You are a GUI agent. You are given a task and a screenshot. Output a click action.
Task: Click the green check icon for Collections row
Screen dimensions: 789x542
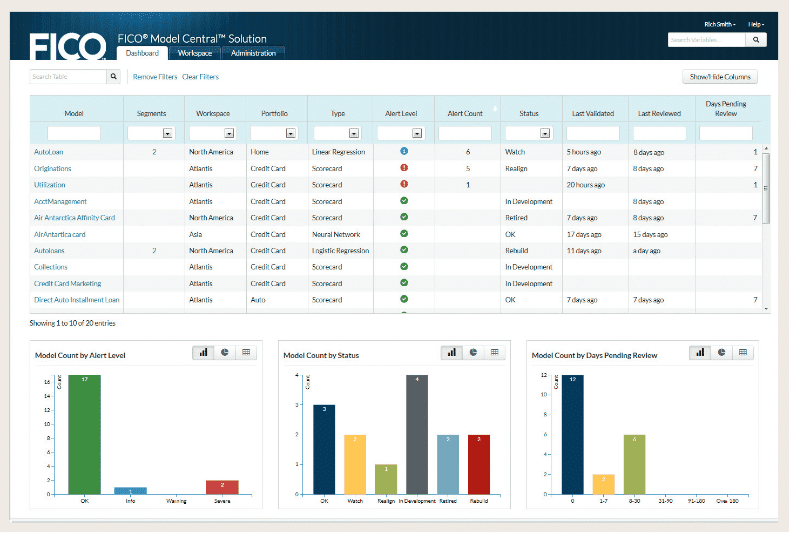(404, 266)
